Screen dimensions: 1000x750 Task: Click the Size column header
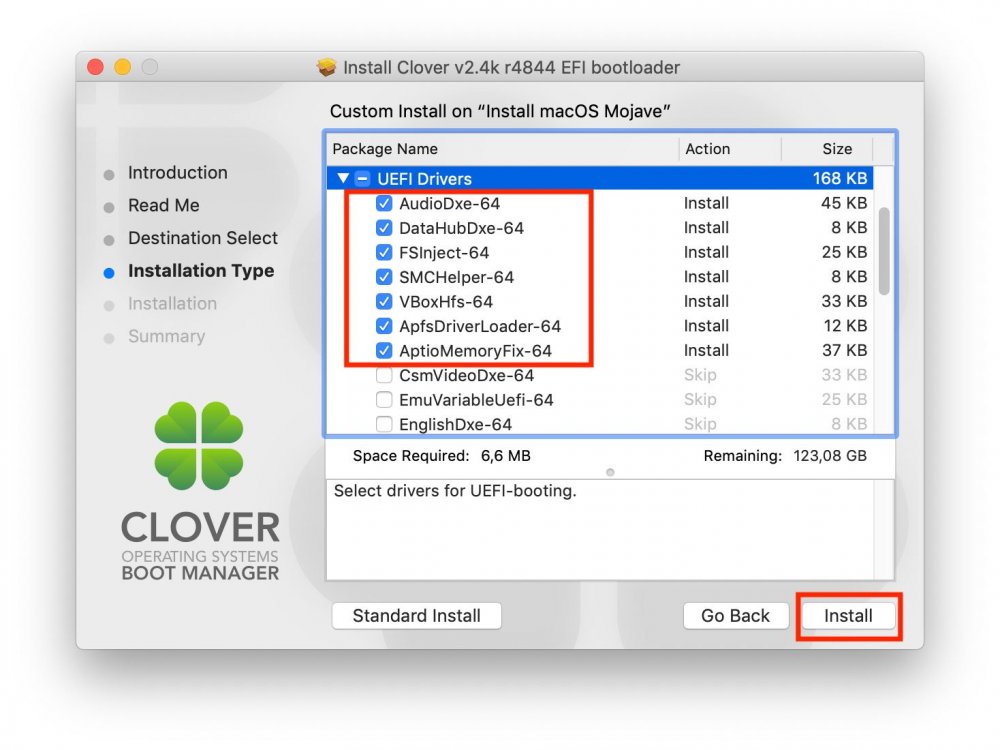[x=837, y=149]
